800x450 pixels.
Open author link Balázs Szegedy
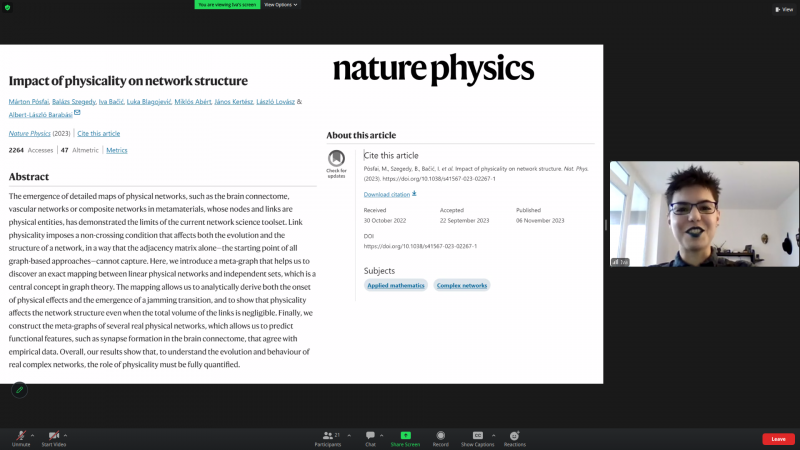(73, 102)
